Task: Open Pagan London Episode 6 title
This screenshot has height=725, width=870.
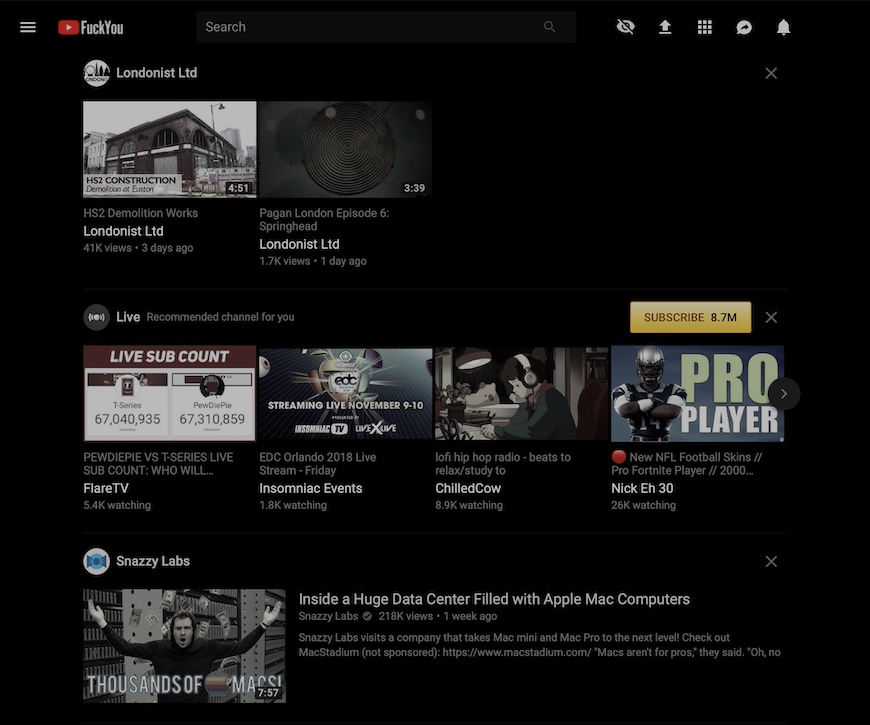Action: pos(324,220)
